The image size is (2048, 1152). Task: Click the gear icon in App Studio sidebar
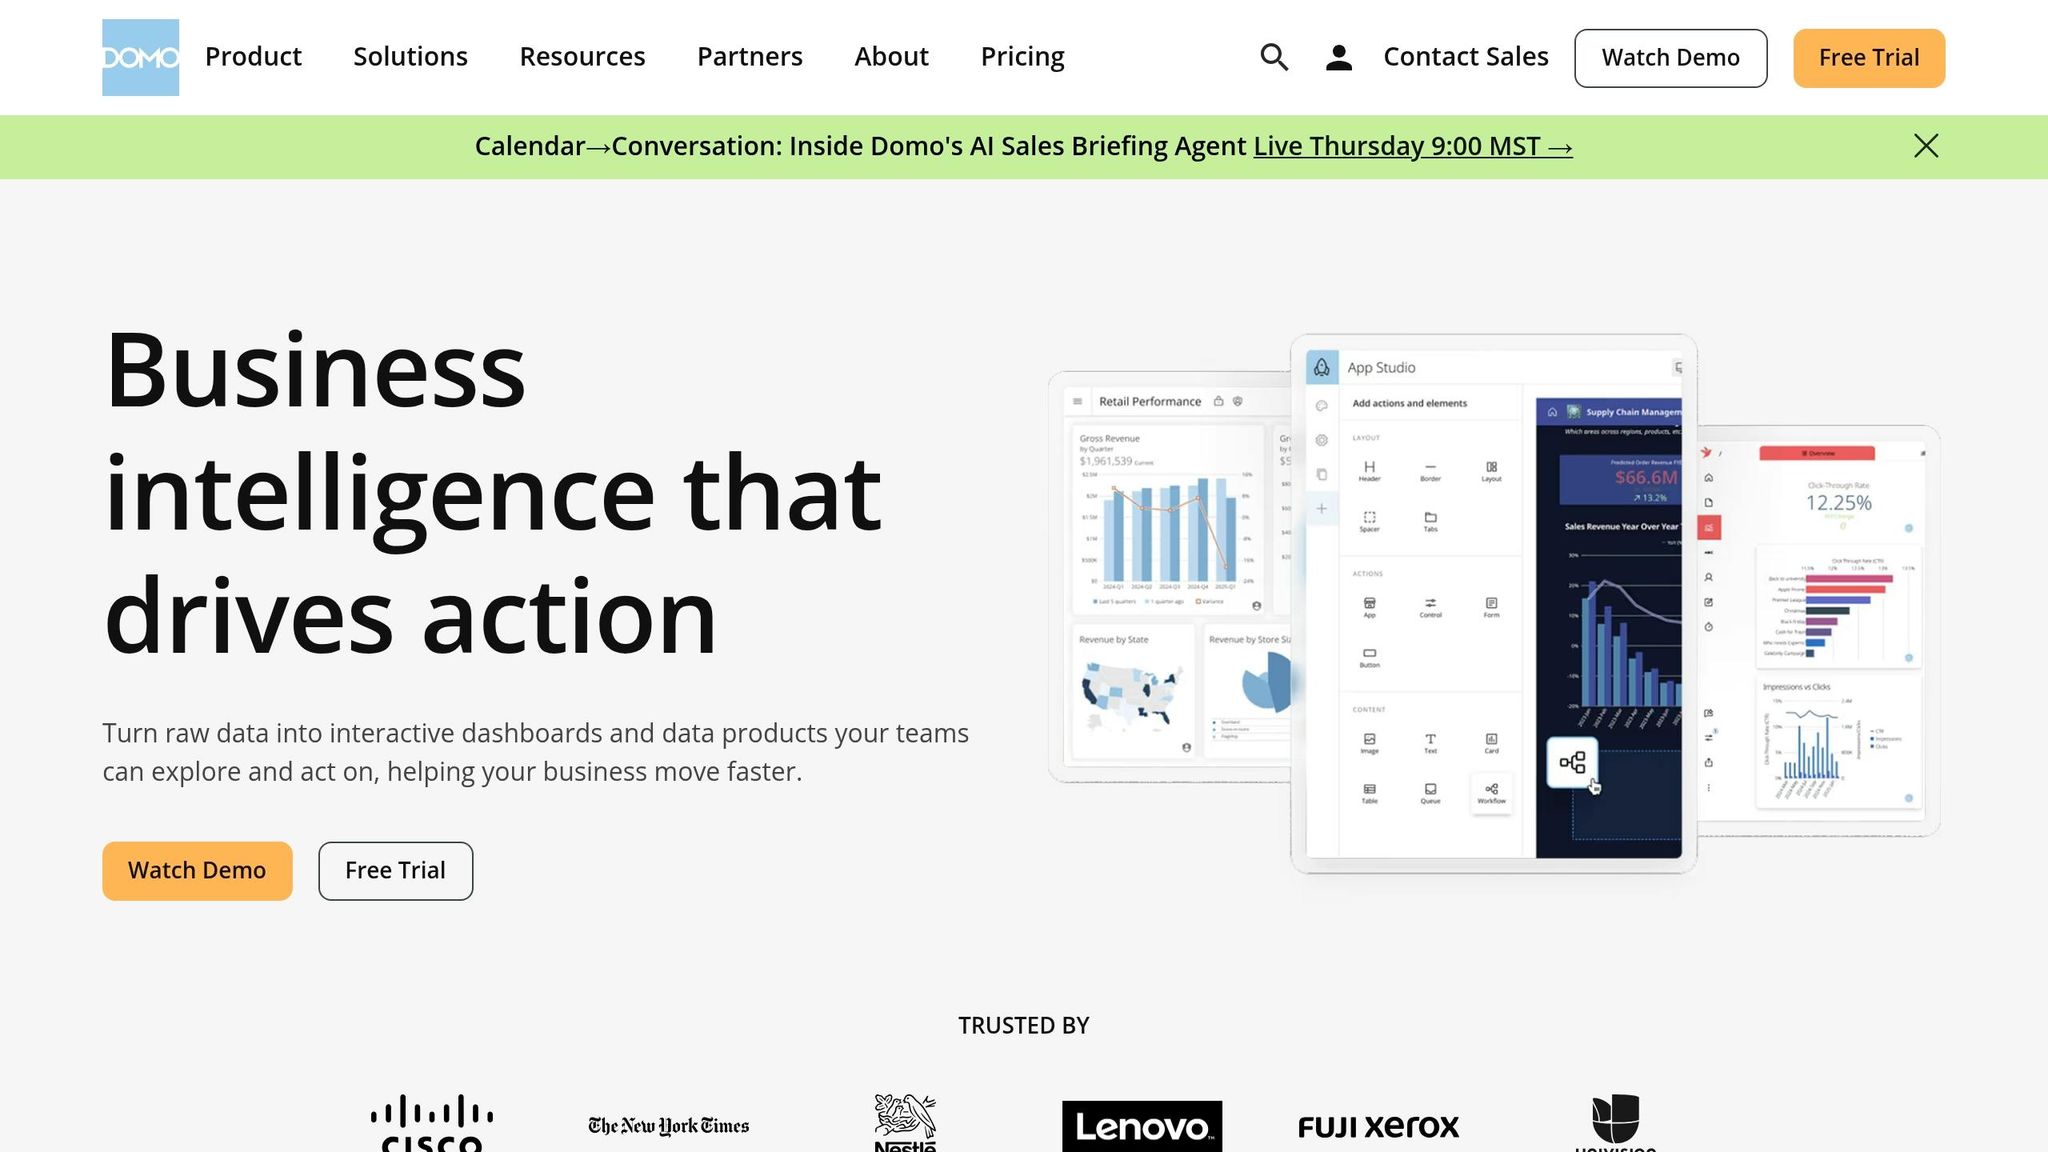pos(1322,440)
